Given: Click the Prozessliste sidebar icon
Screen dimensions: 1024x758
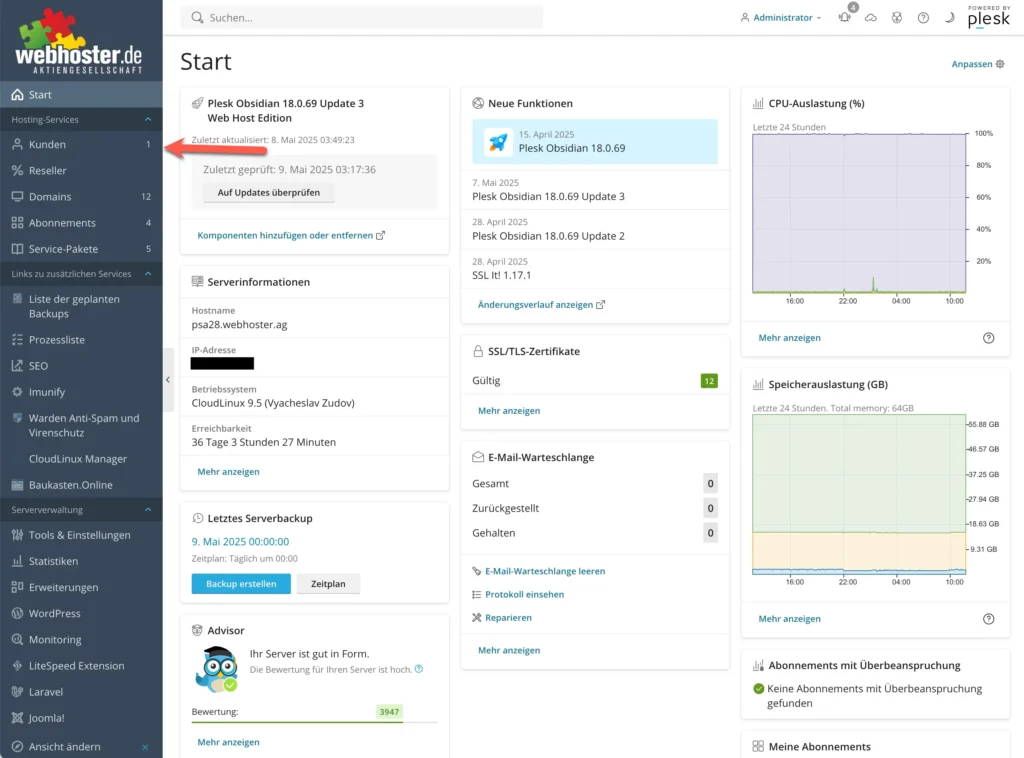Looking at the screenshot, I should [x=17, y=340].
